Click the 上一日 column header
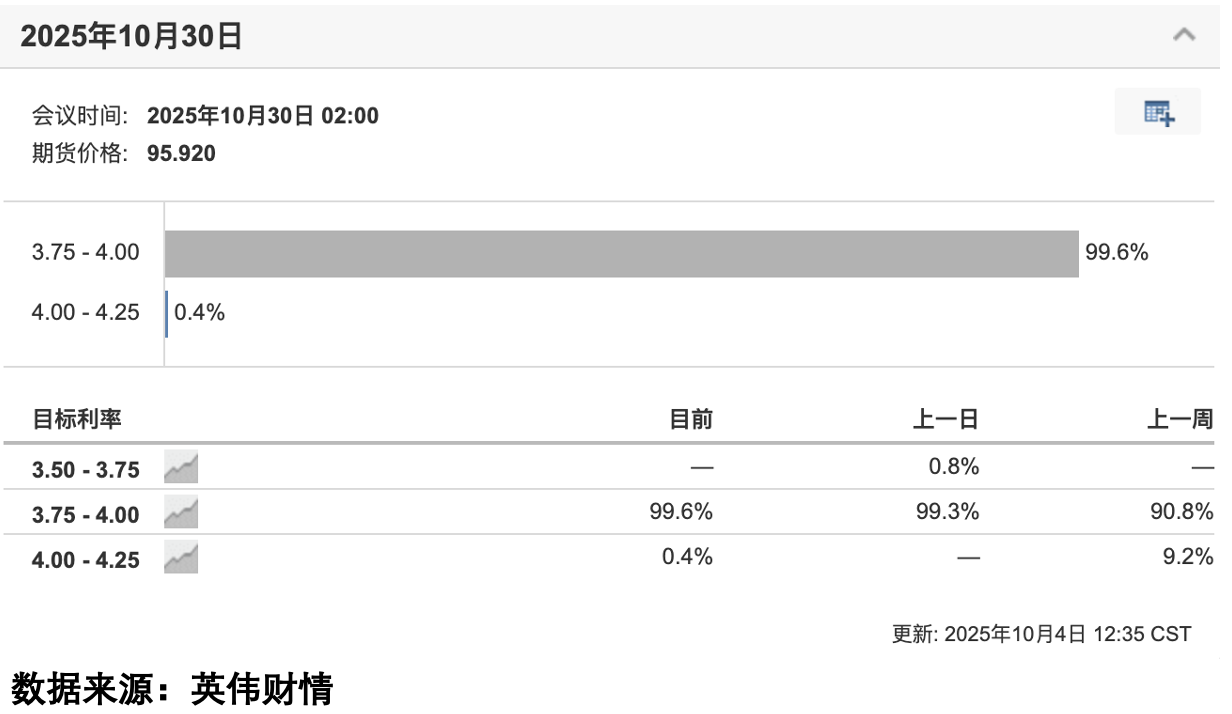The width and height of the screenshot is (1232, 714). (x=945, y=420)
